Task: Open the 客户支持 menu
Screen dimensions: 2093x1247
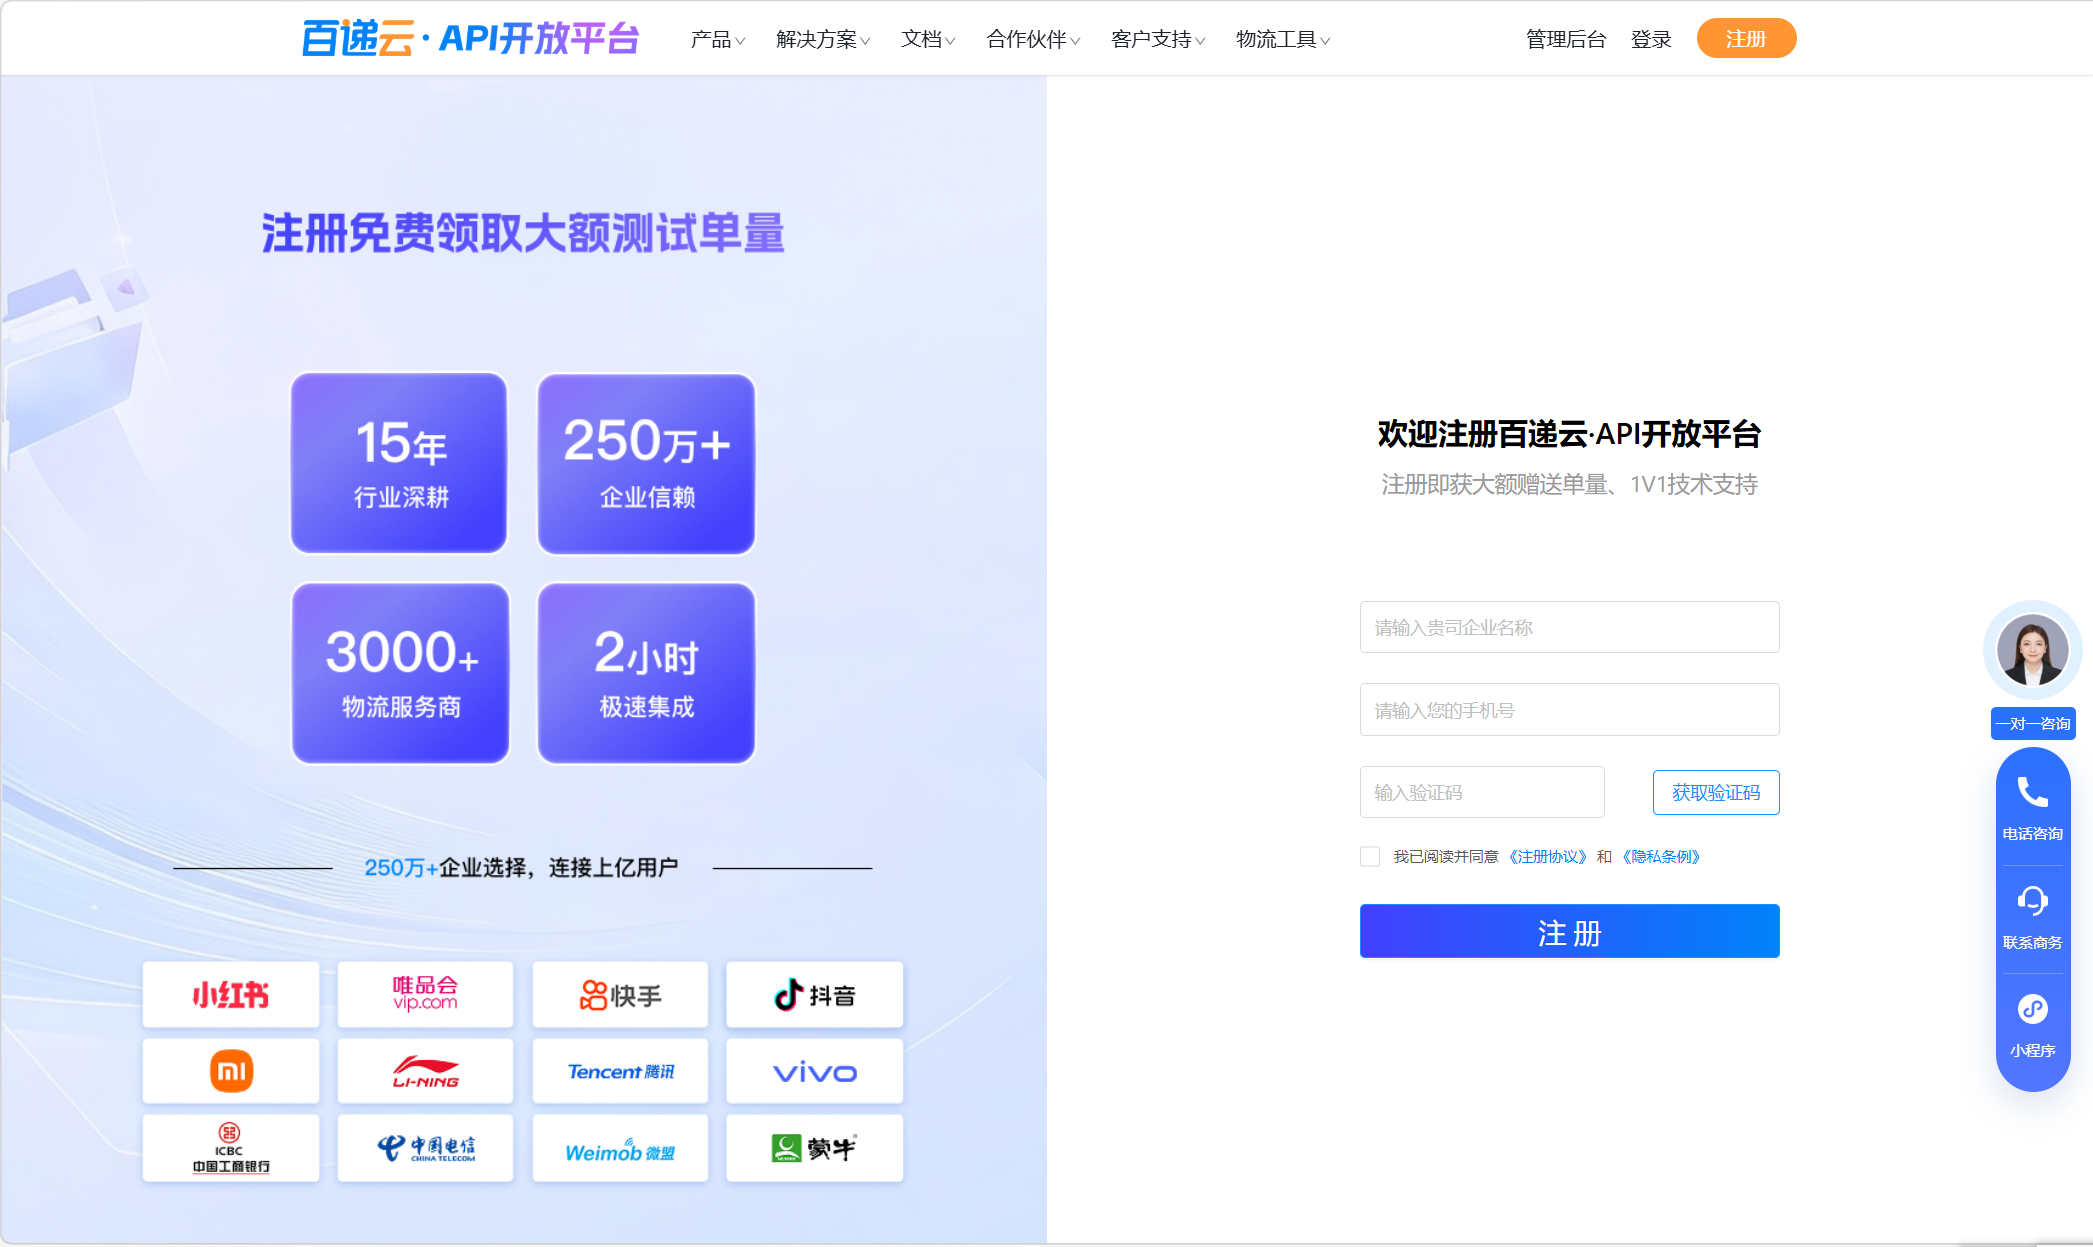Action: pos(1157,40)
